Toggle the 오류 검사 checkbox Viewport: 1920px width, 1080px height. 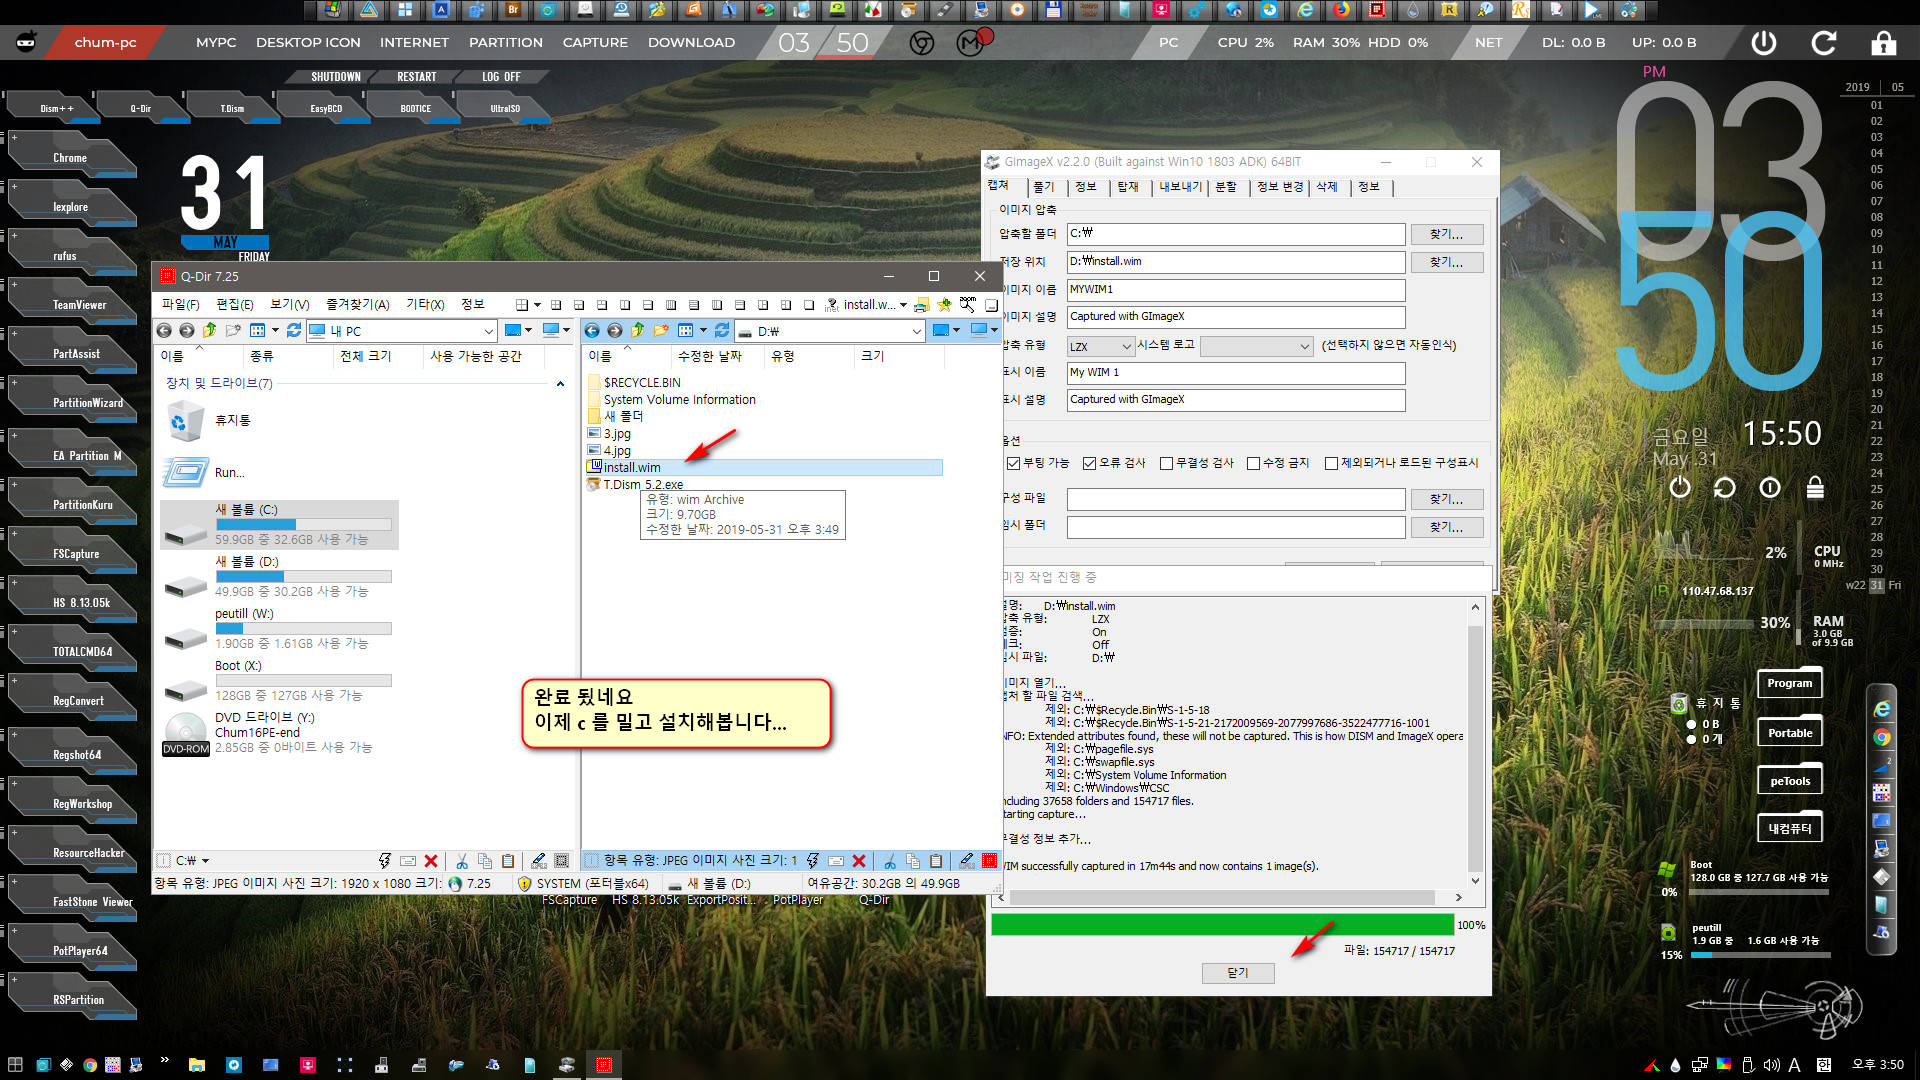(1089, 463)
